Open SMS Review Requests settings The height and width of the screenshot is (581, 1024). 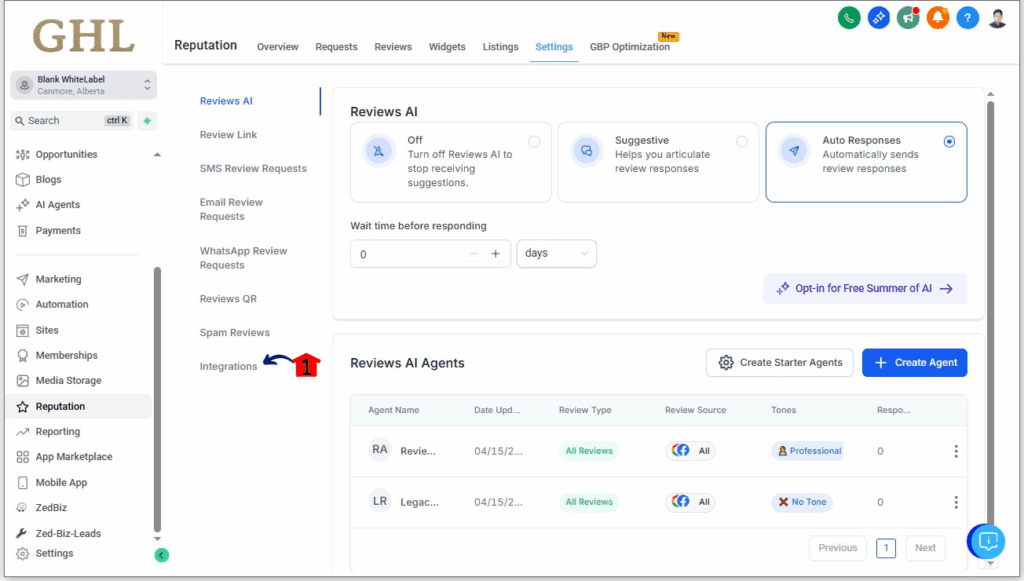(x=253, y=168)
